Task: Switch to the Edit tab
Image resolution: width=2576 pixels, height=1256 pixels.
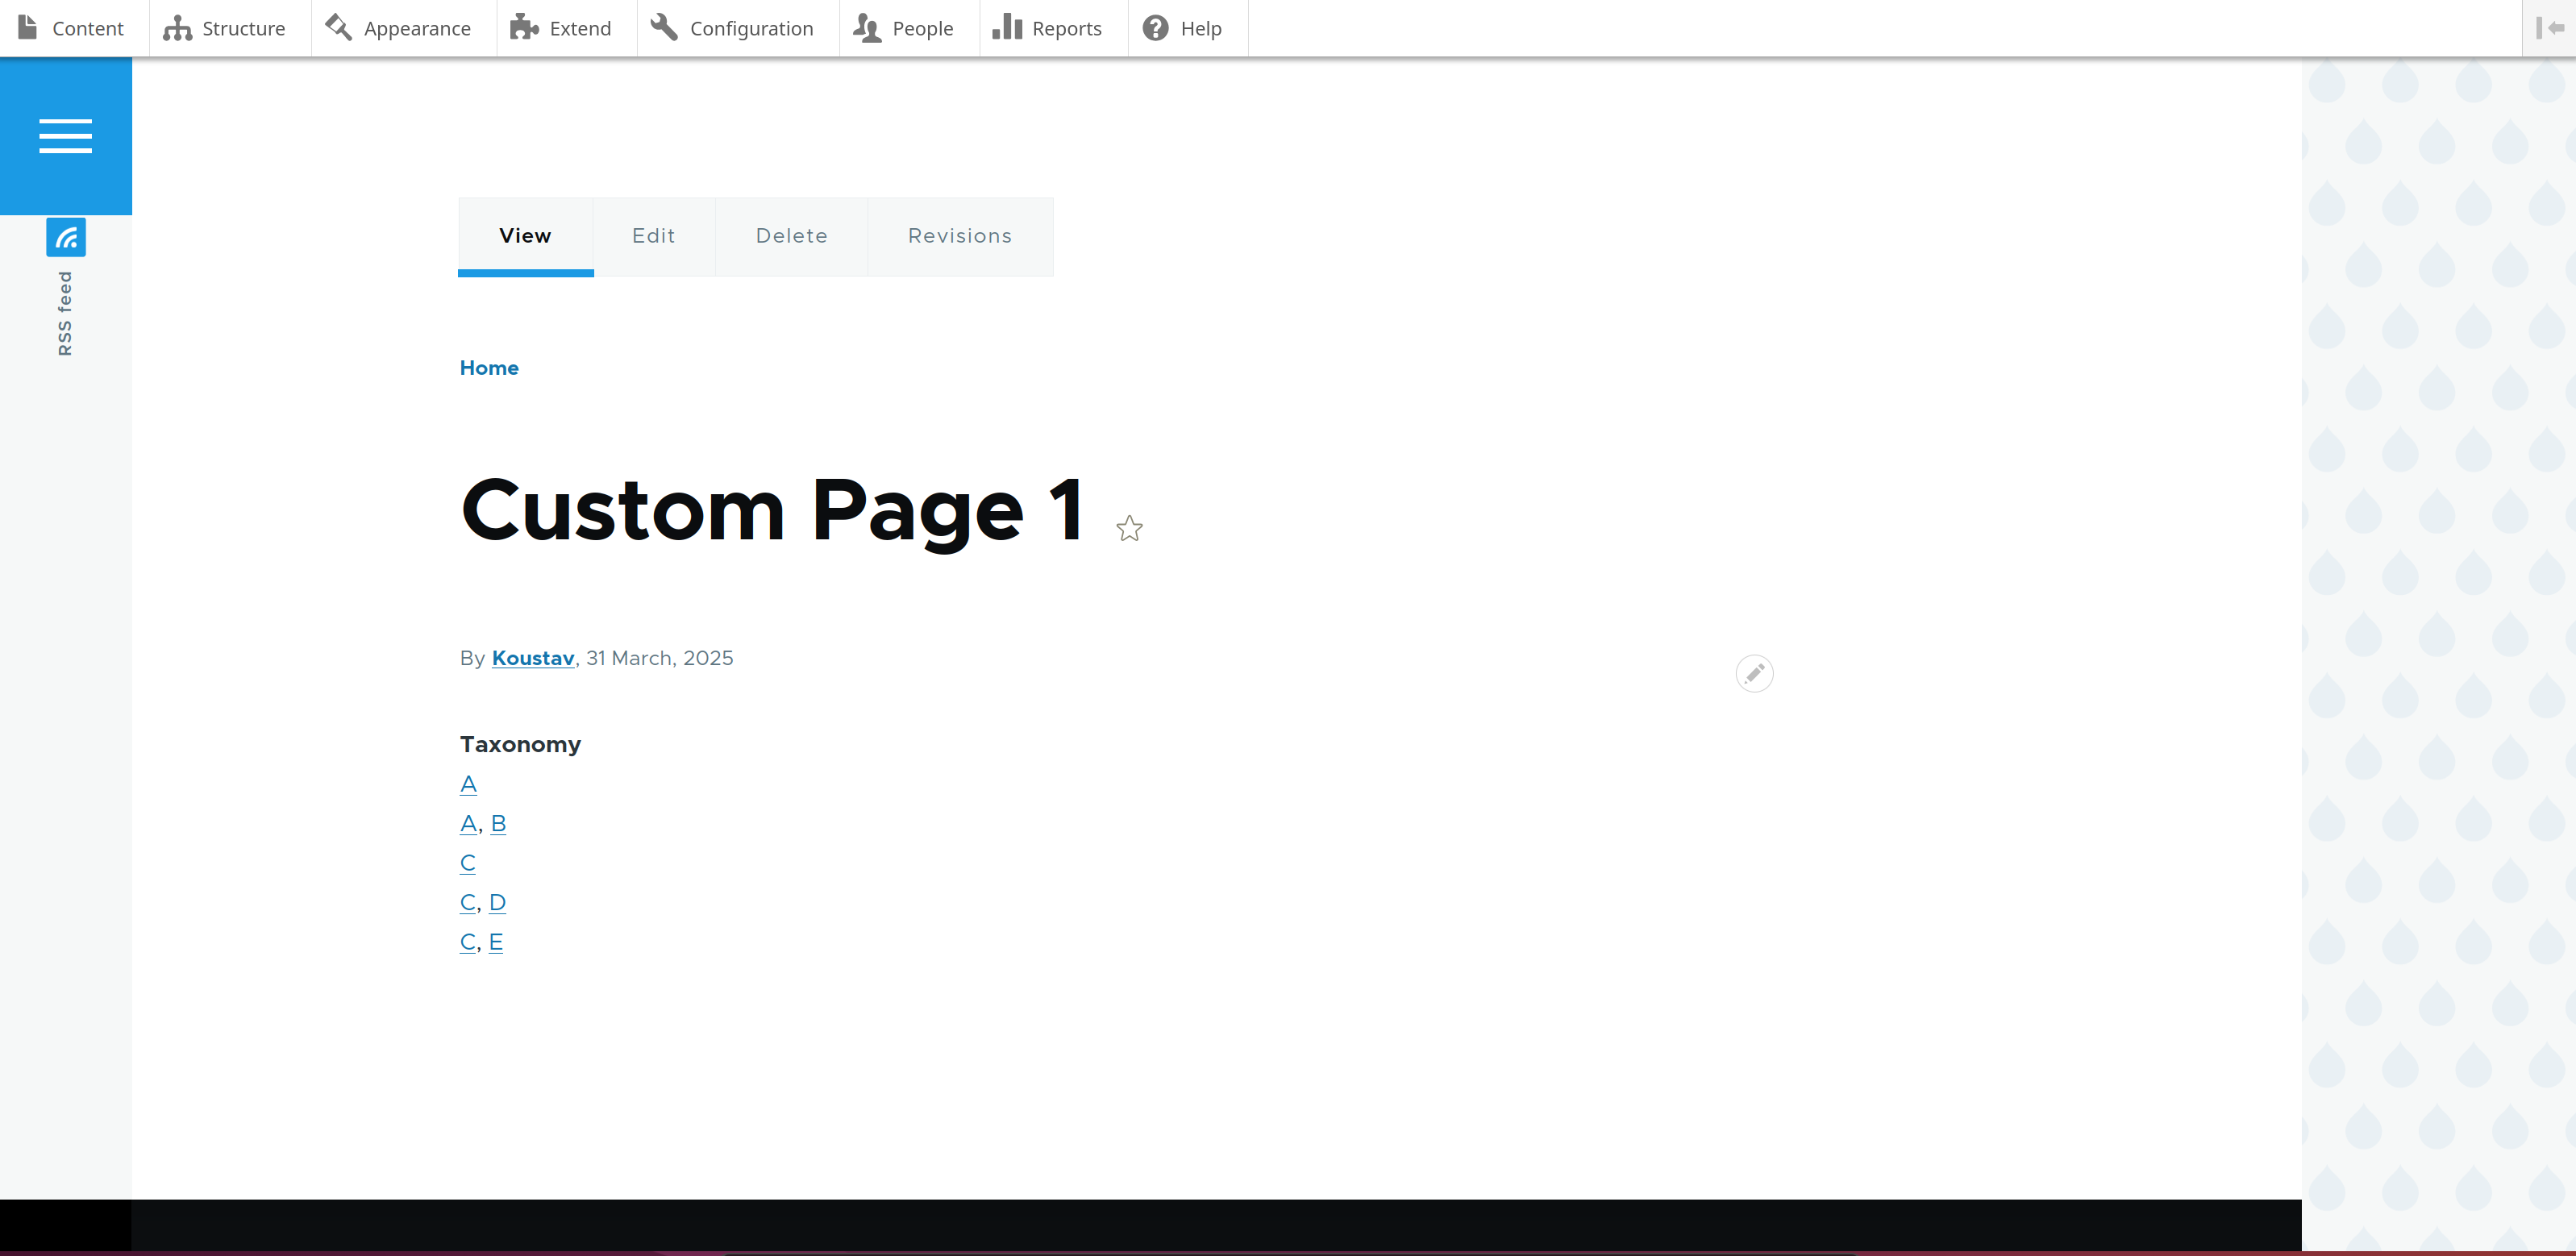Action: click(x=654, y=236)
